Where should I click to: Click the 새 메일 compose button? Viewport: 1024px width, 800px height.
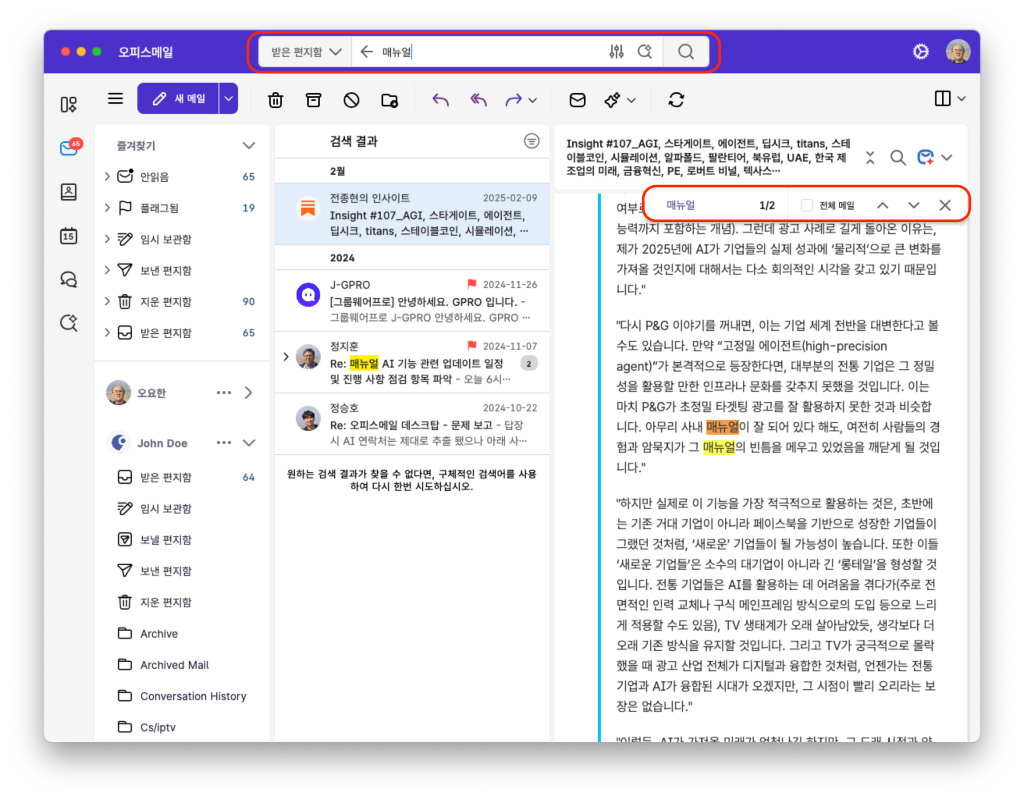178,99
